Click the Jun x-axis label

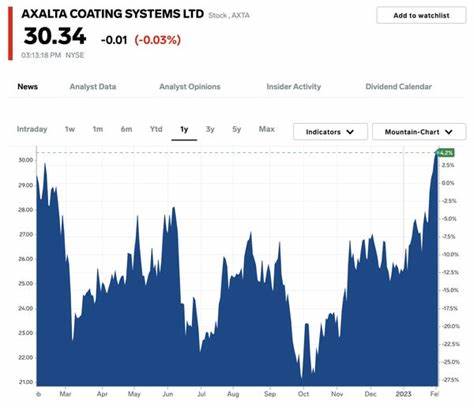pos(168,394)
